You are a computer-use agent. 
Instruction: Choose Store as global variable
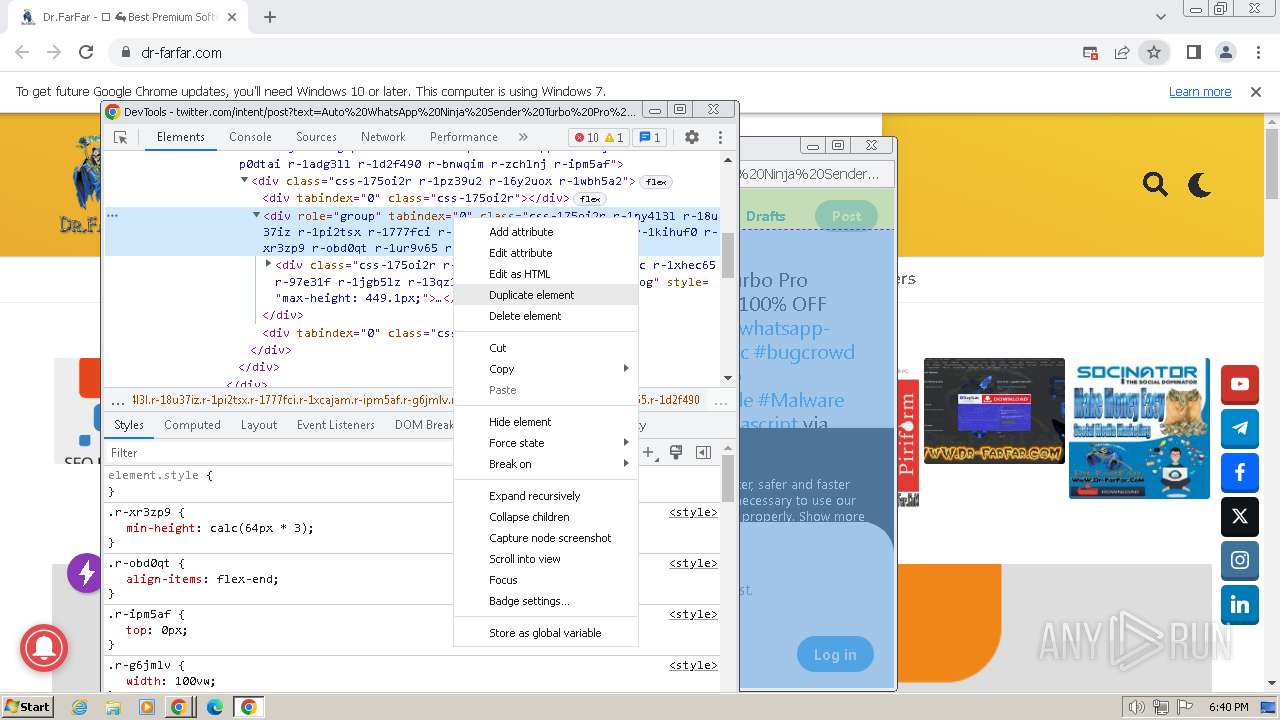546,633
